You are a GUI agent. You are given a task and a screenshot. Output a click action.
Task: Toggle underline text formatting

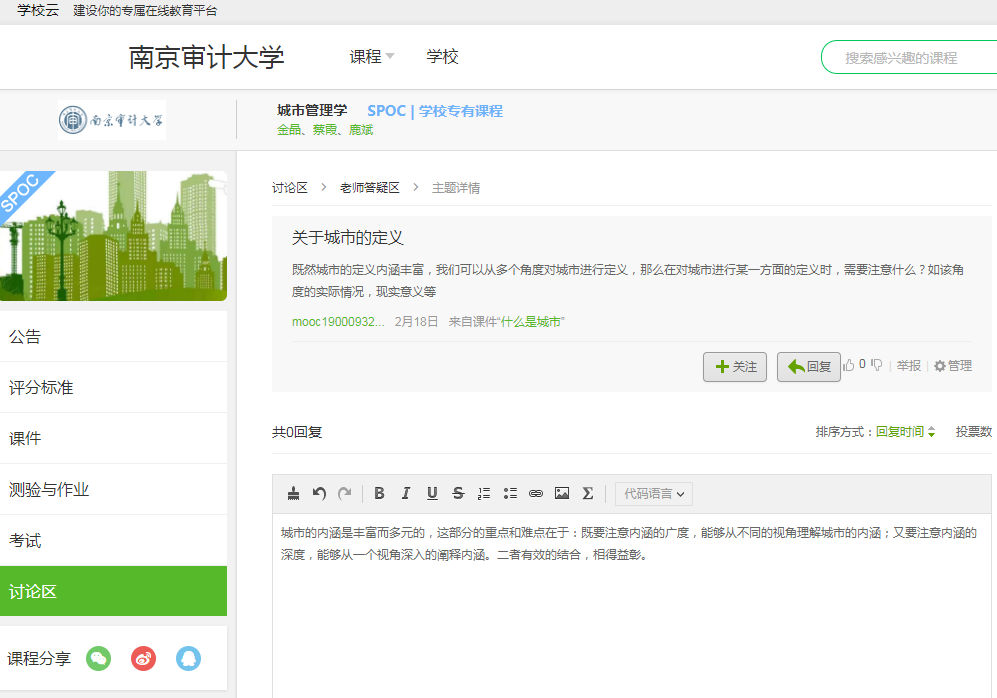coord(432,493)
